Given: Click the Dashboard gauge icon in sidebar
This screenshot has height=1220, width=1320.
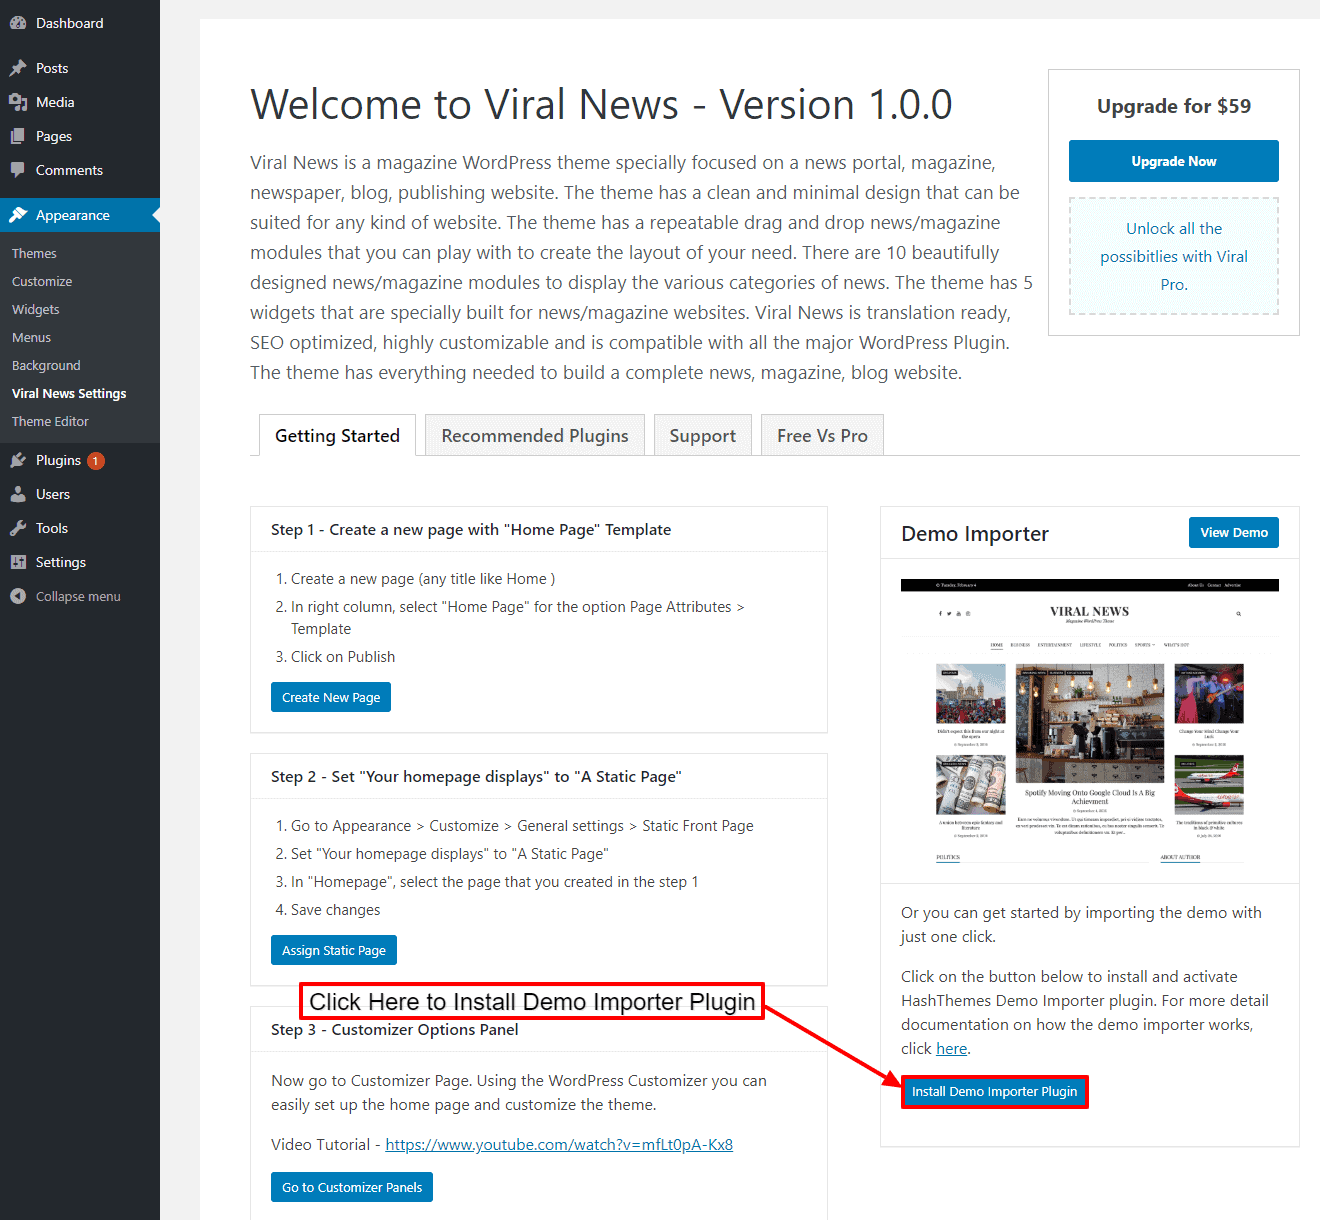Looking at the screenshot, I should coord(18,23).
